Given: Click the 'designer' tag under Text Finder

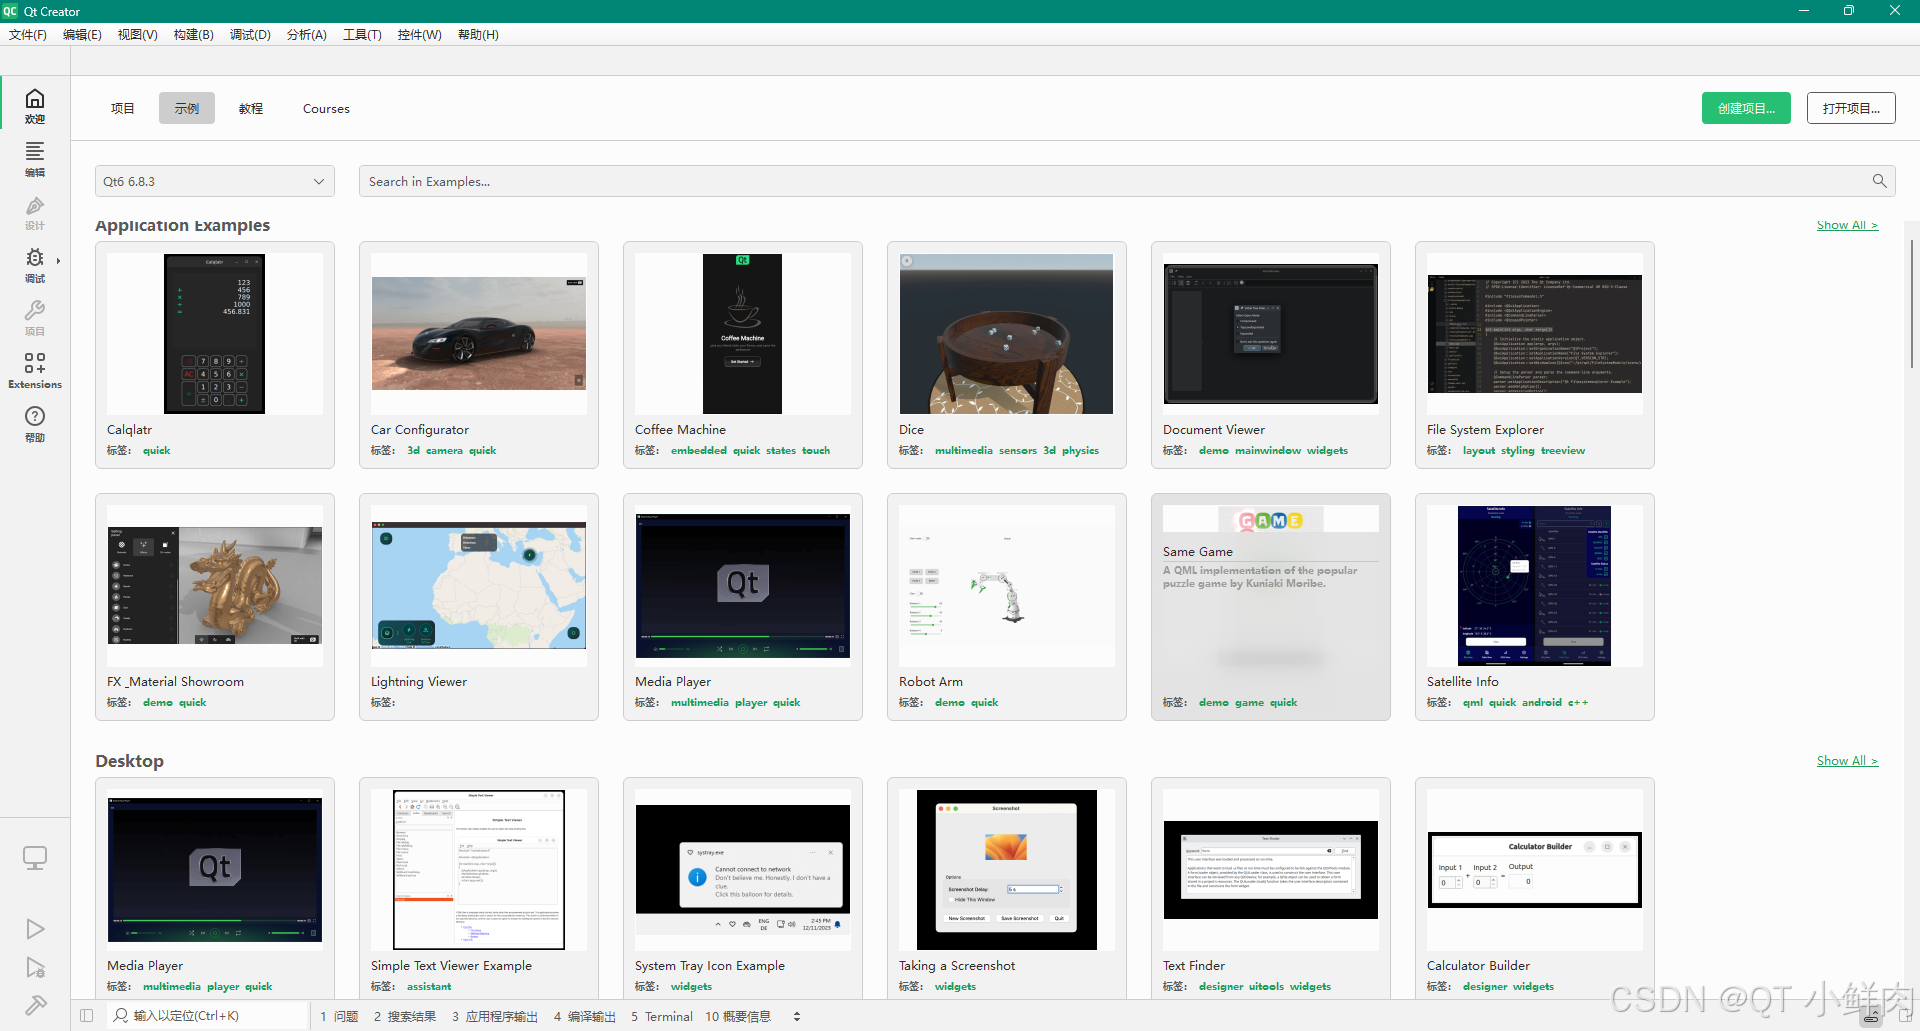Looking at the screenshot, I should (x=1221, y=987).
